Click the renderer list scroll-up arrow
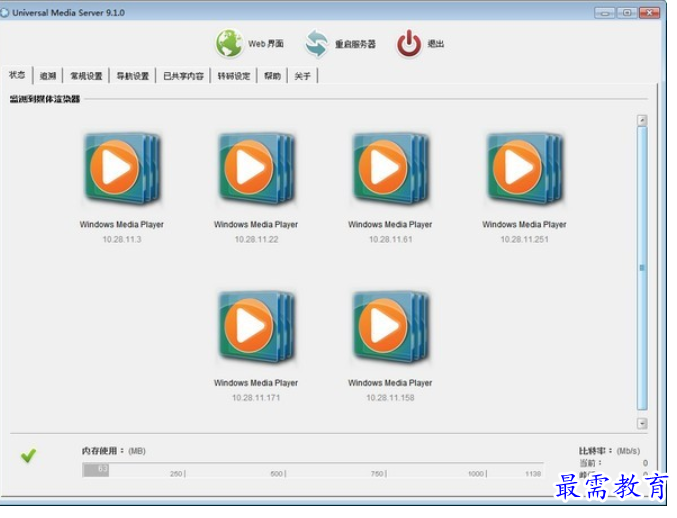 (x=642, y=120)
